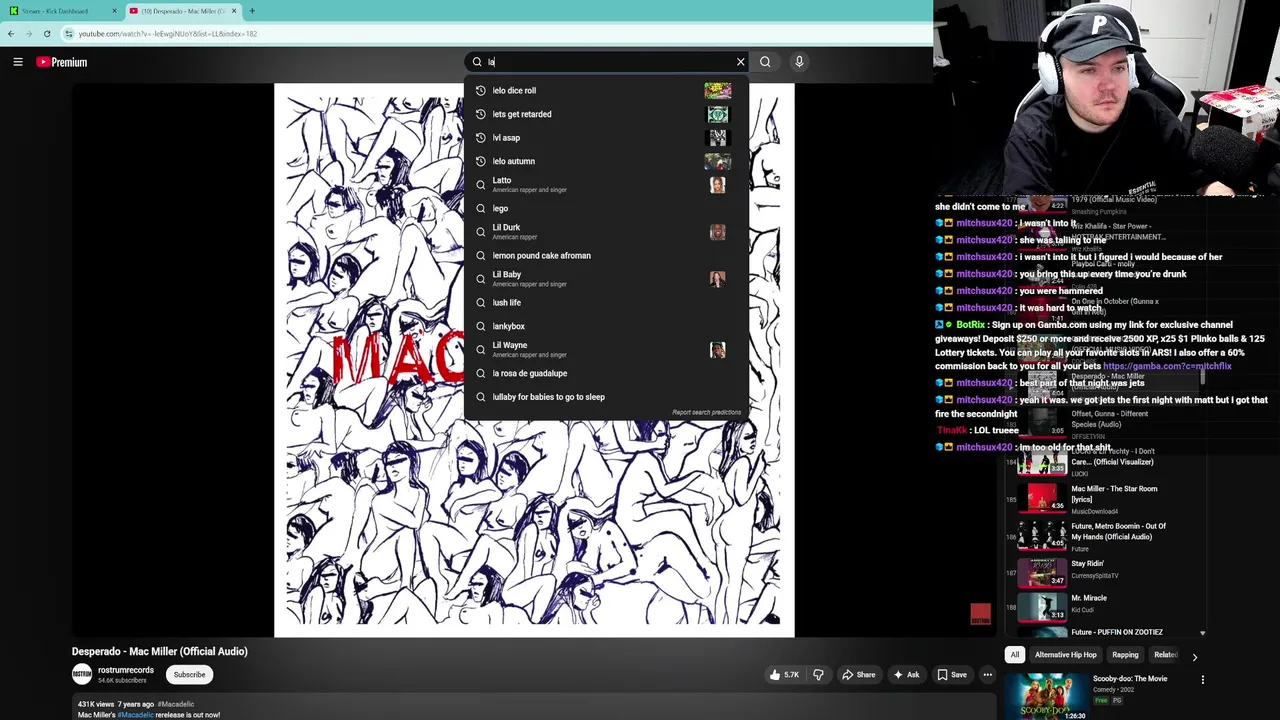Clear search text with the X icon

pyautogui.click(x=741, y=62)
